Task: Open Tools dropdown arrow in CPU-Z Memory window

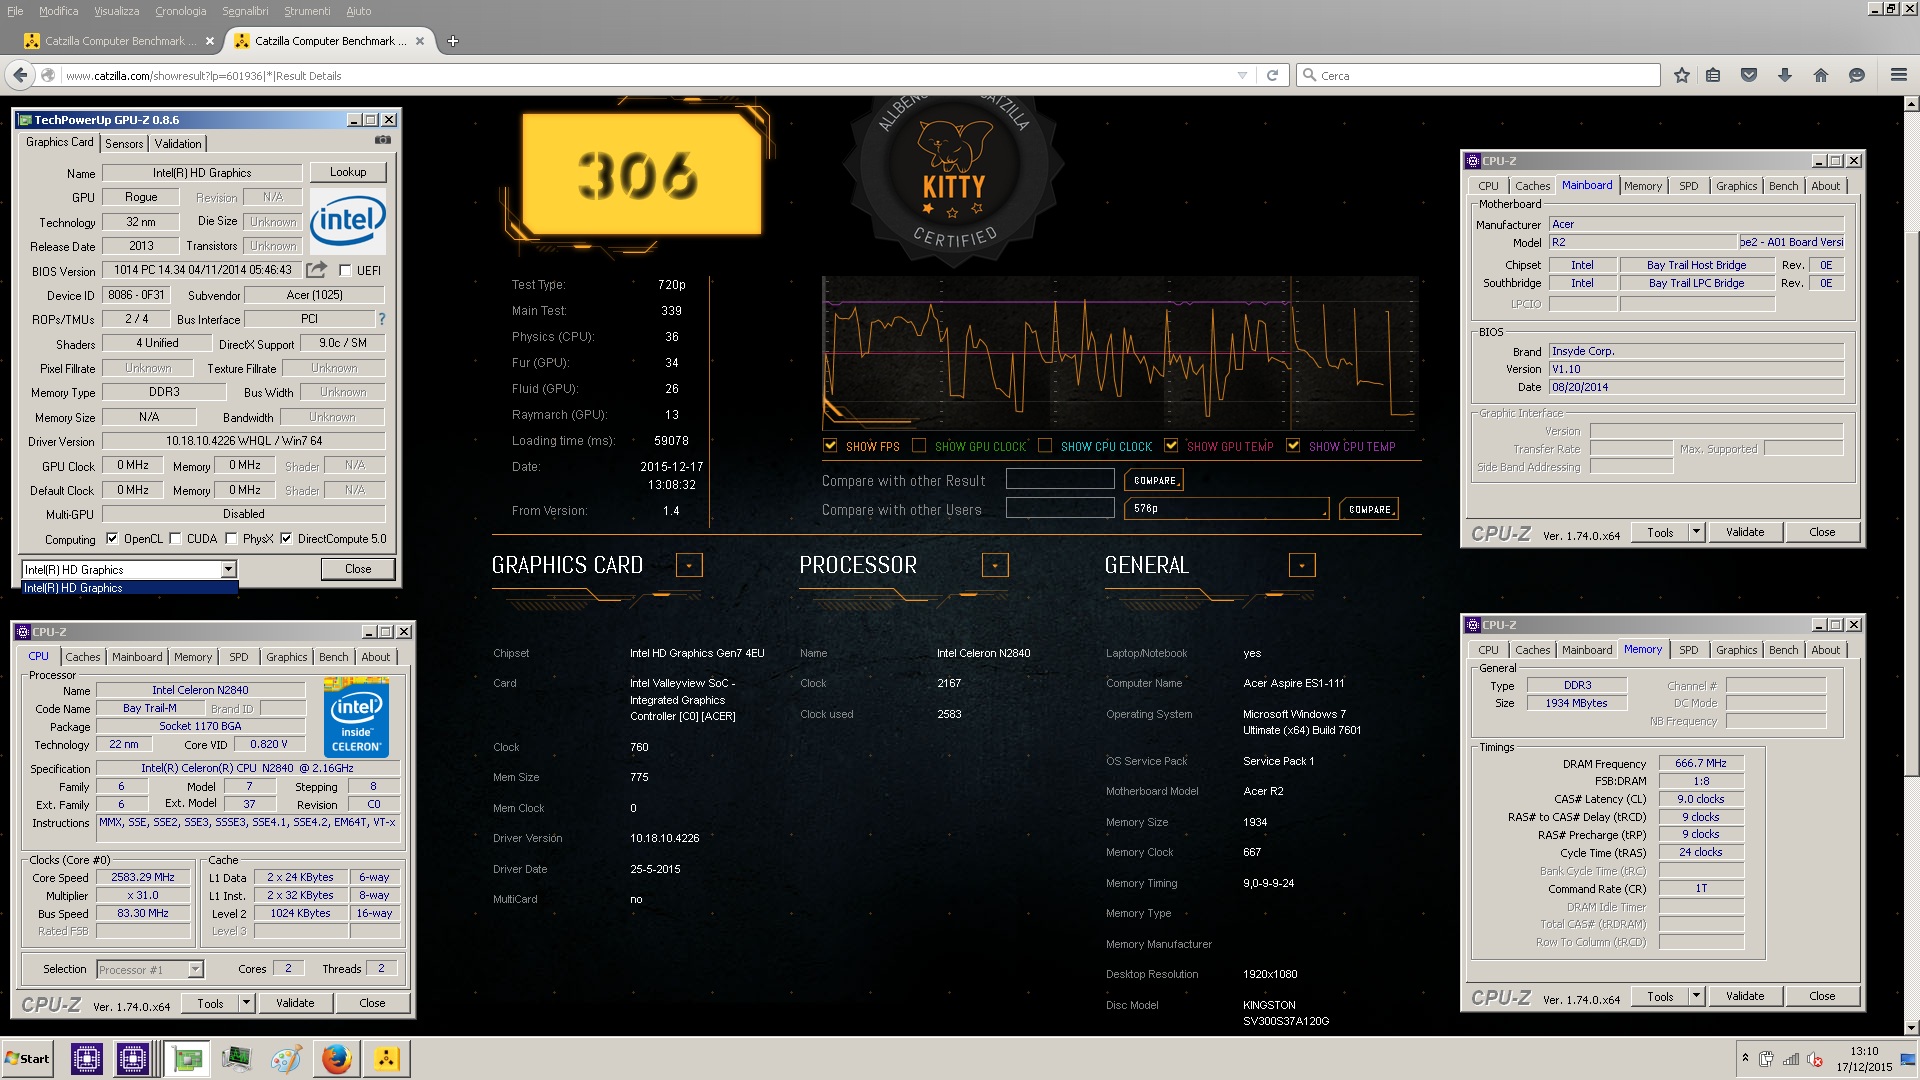Action: point(1696,995)
